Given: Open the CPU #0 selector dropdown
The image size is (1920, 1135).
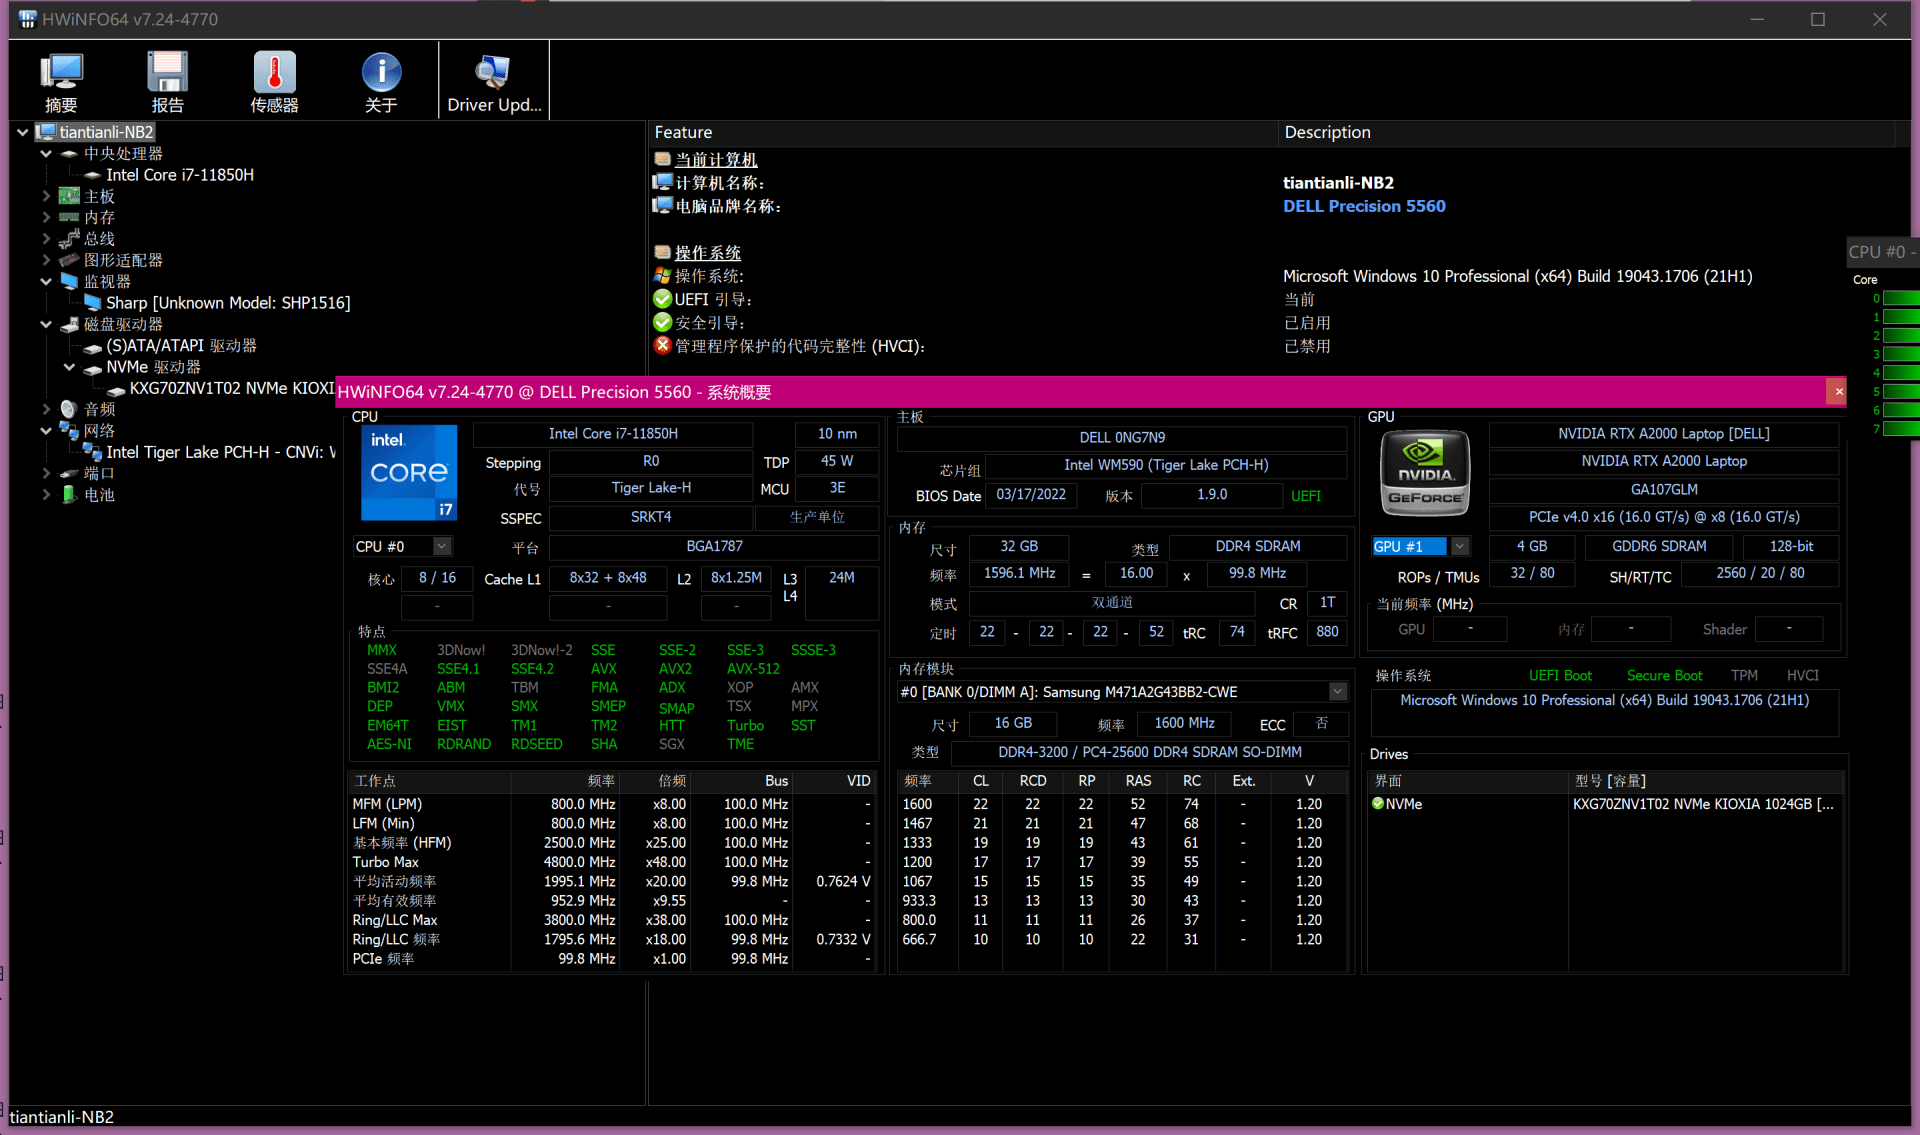Looking at the screenshot, I should [442, 546].
